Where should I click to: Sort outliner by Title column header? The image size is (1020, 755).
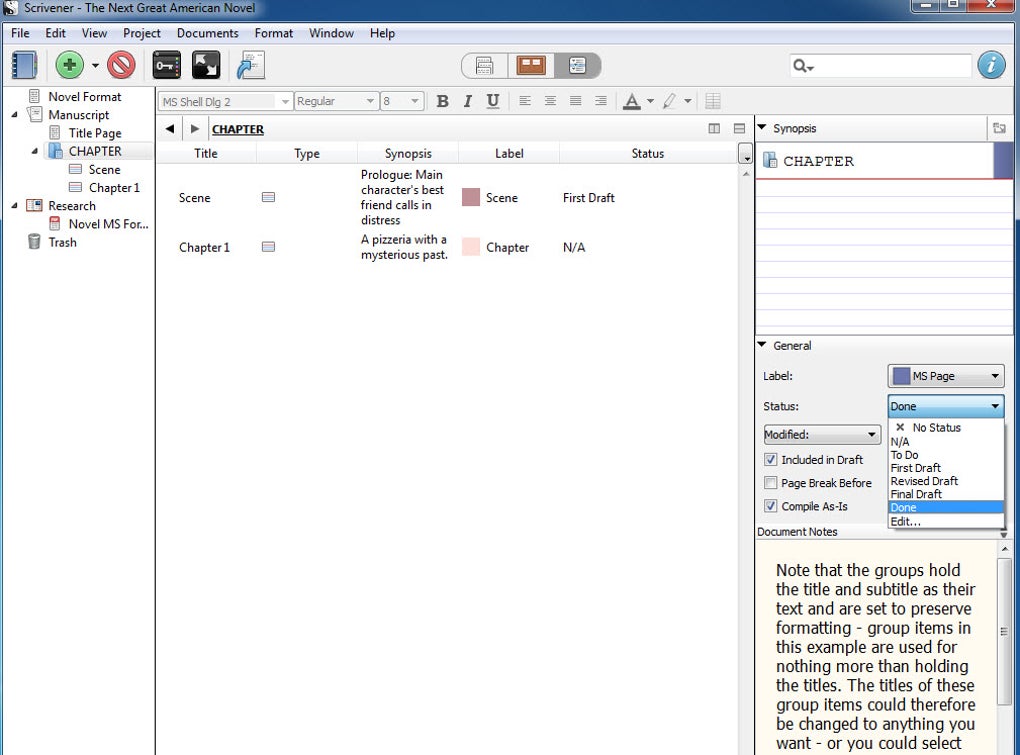point(206,153)
